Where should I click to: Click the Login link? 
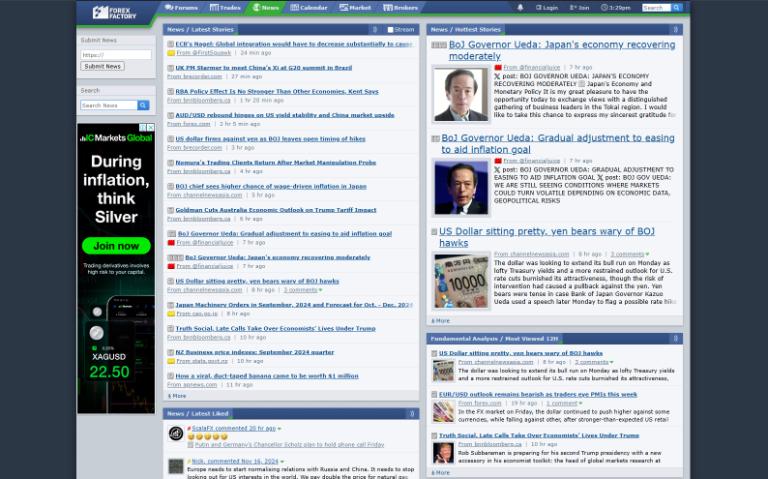pos(546,7)
